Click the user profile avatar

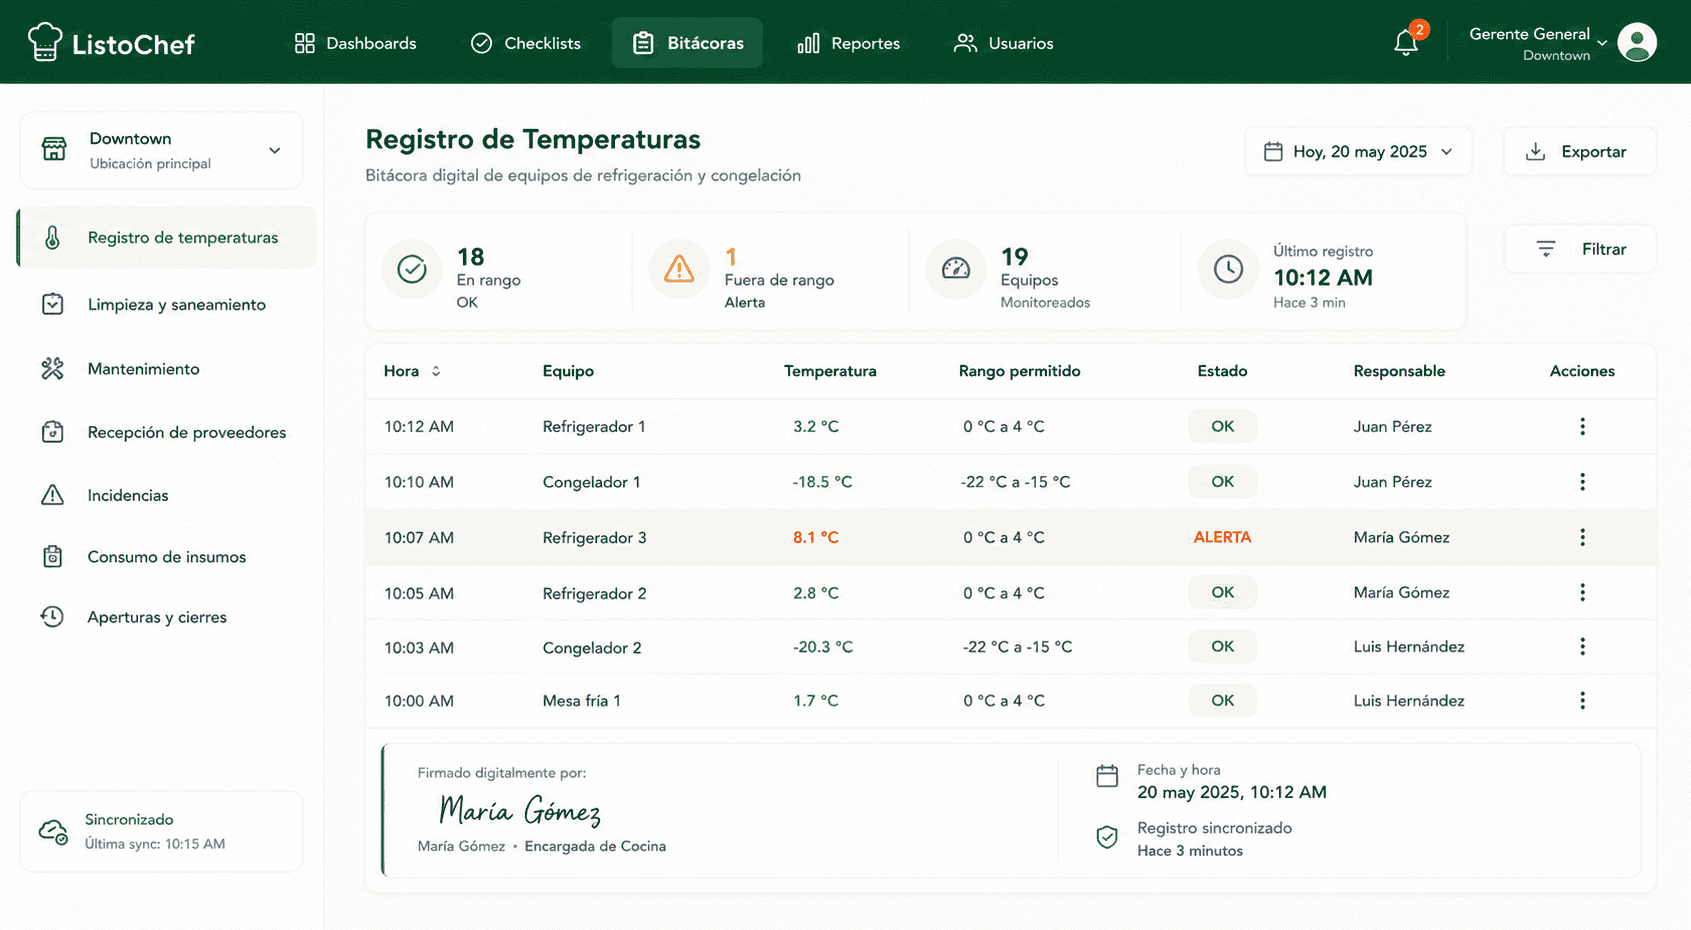pyautogui.click(x=1637, y=43)
